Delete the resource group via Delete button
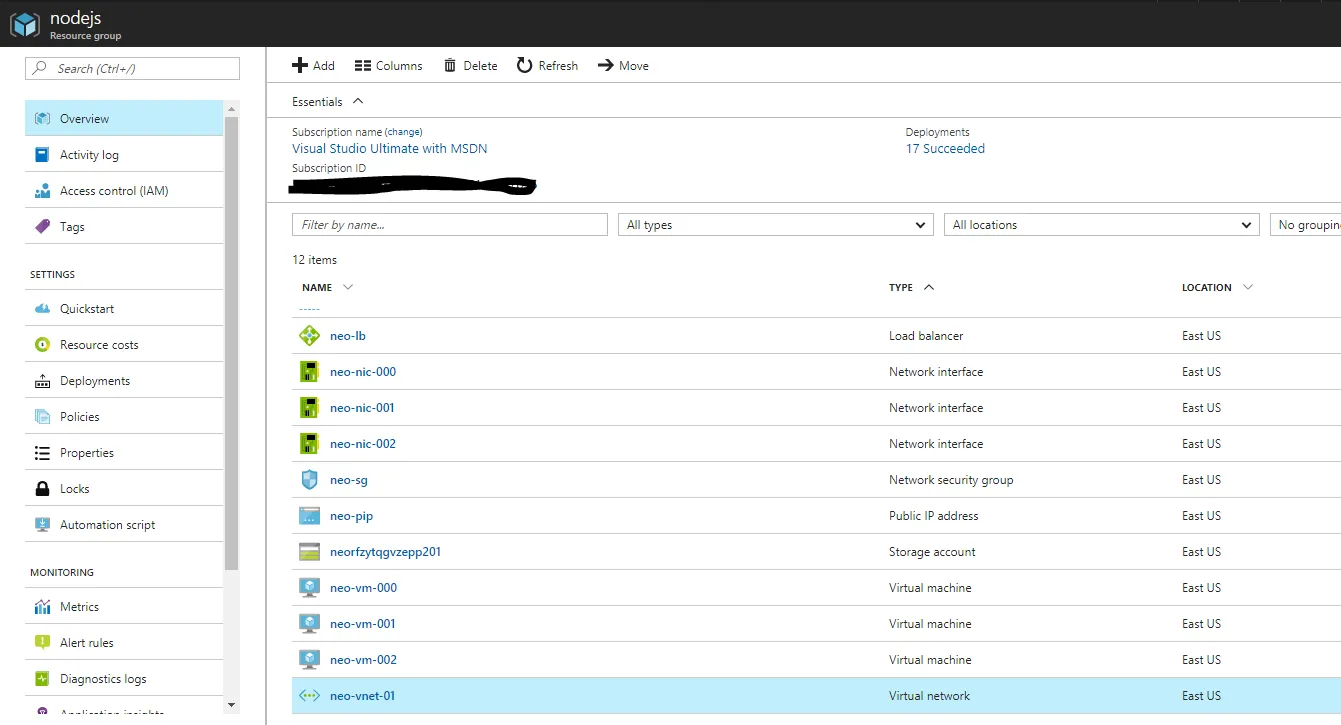 [x=470, y=66]
